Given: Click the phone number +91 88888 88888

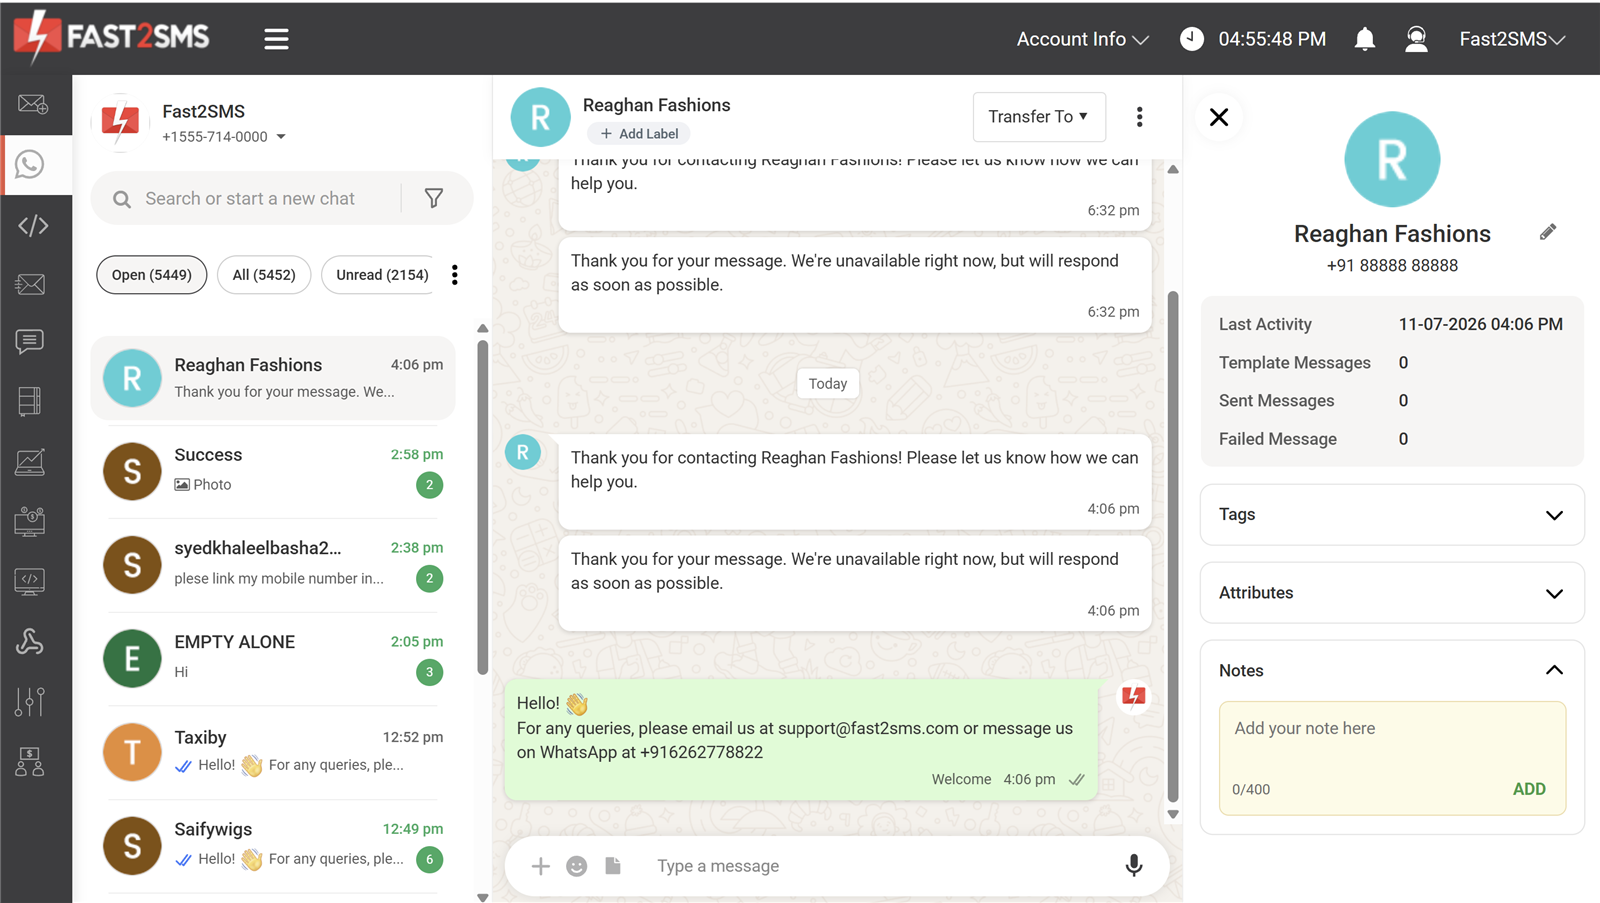Looking at the screenshot, I should tap(1392, 266).
